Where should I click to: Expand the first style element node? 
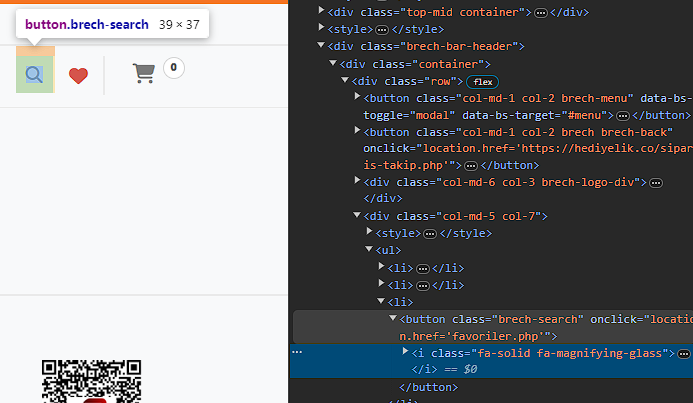coord(321,28)
